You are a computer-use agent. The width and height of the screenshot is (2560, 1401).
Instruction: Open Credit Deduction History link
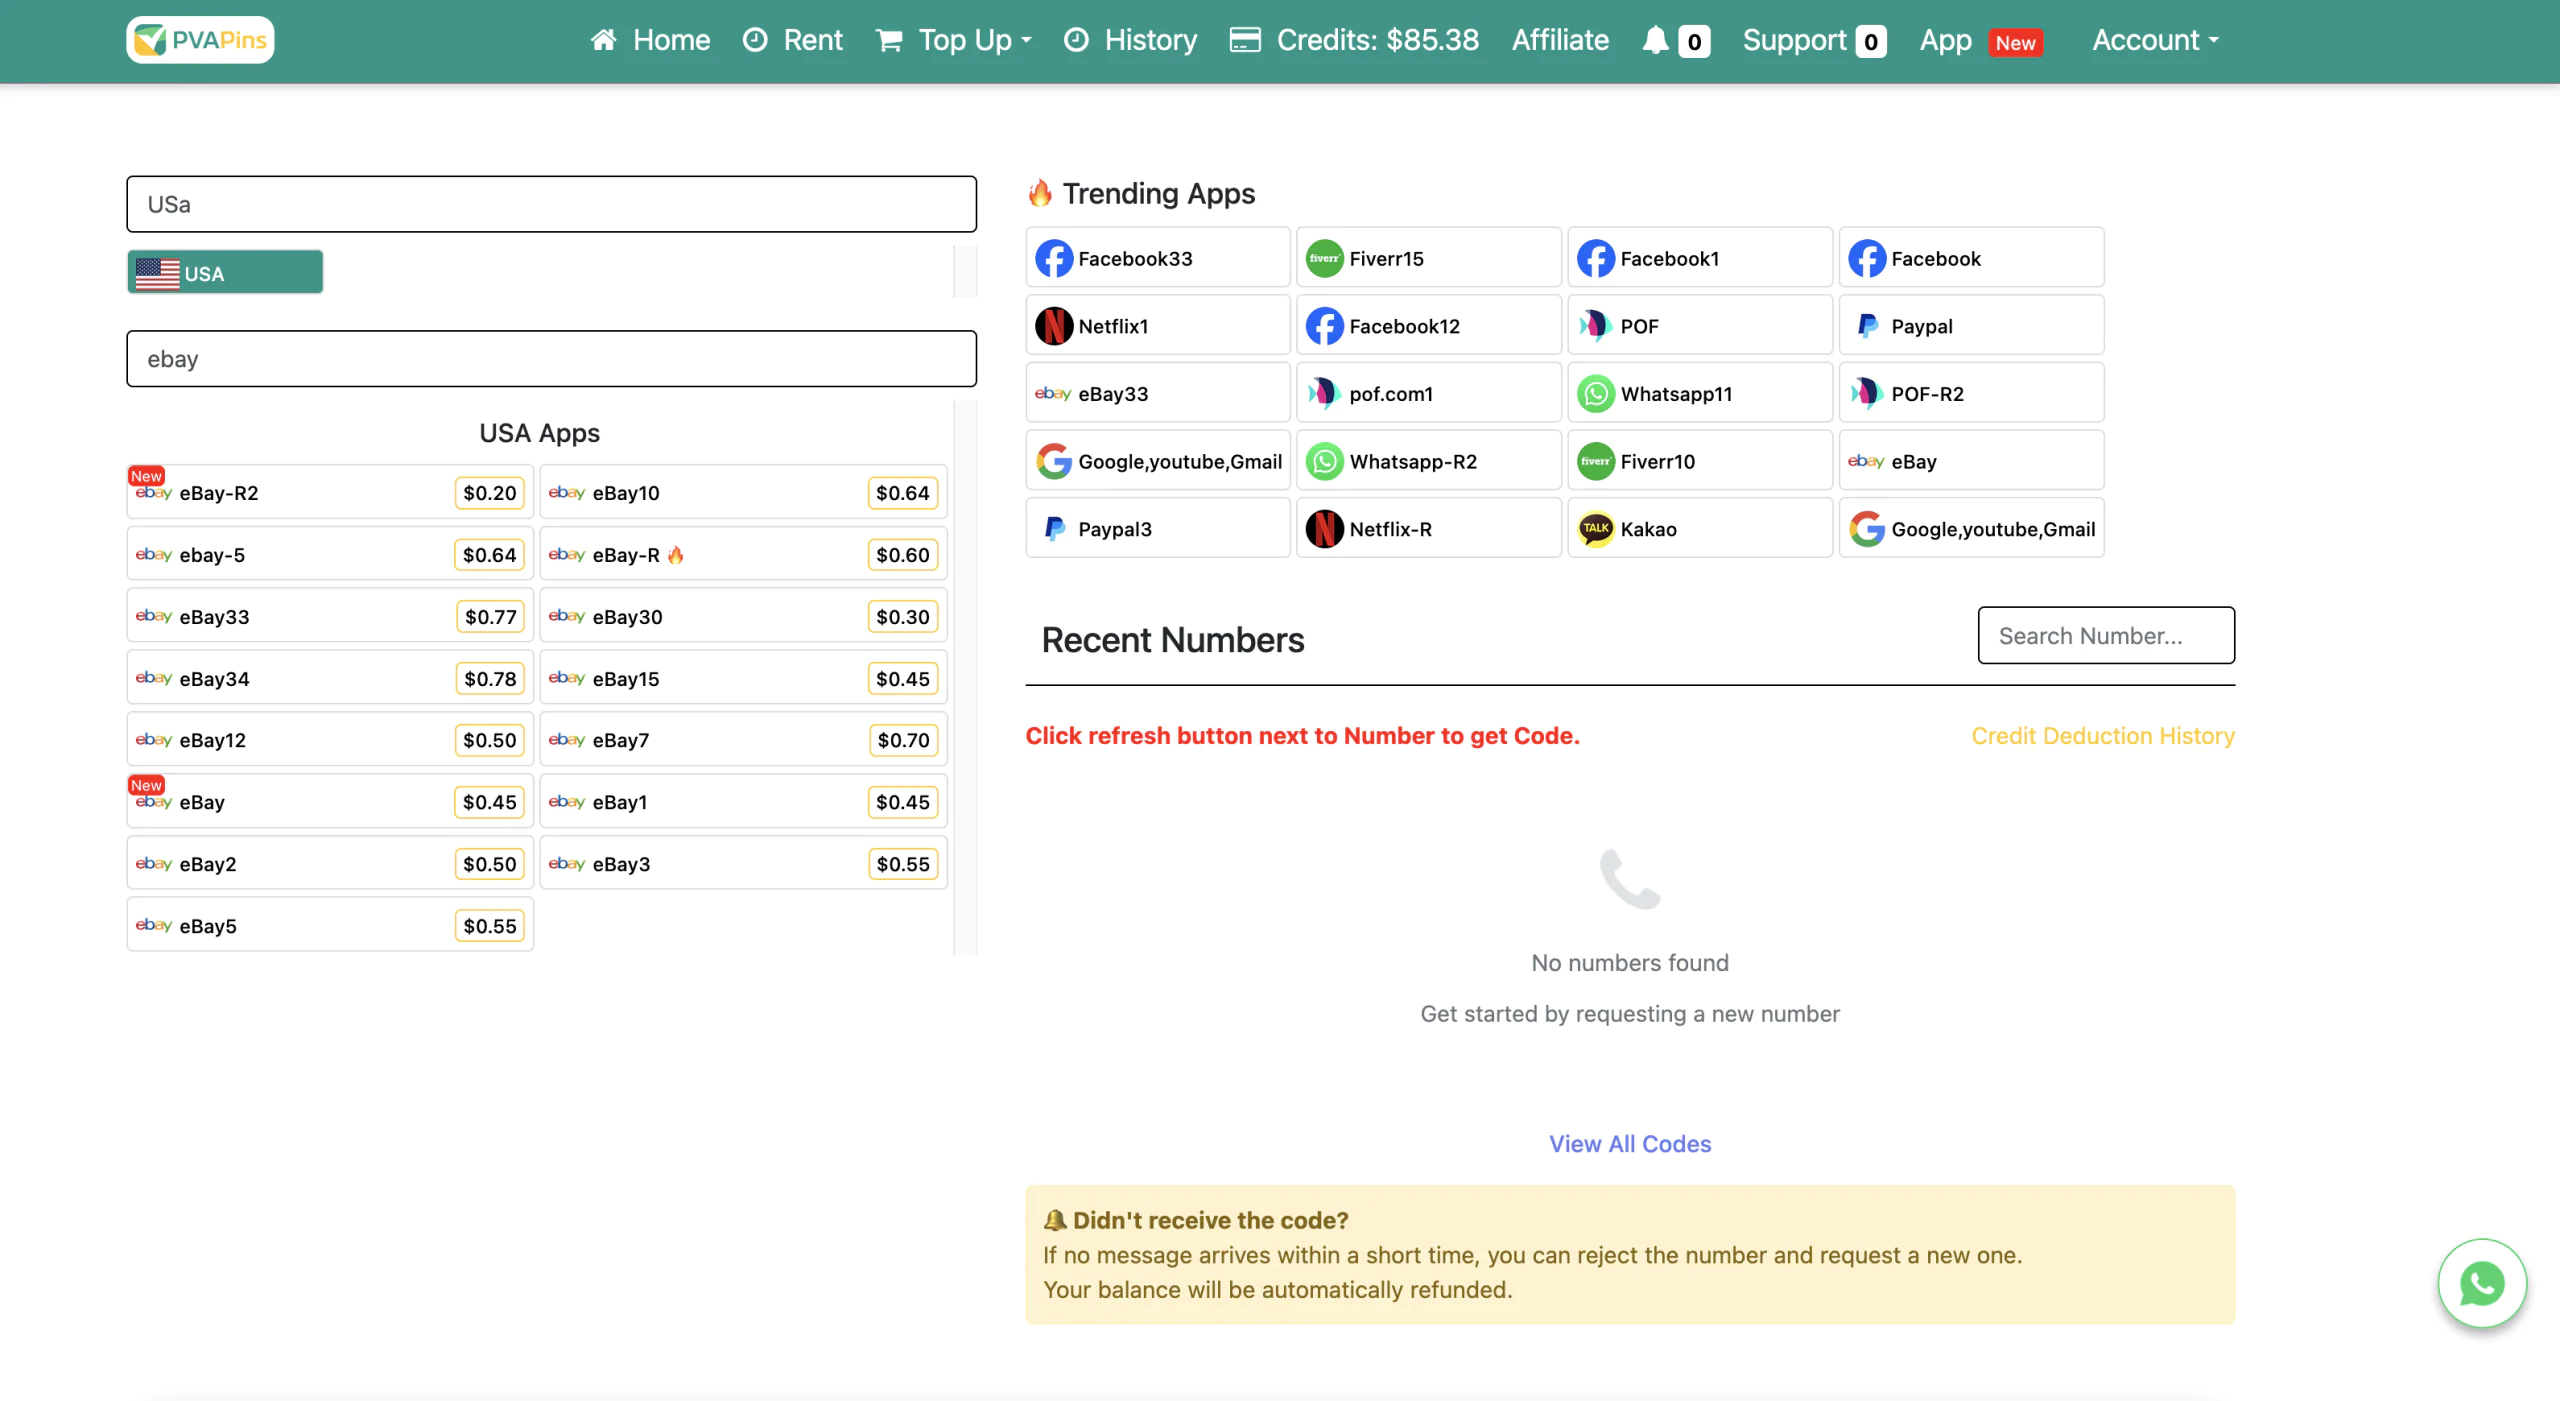tap(2103, 736)
